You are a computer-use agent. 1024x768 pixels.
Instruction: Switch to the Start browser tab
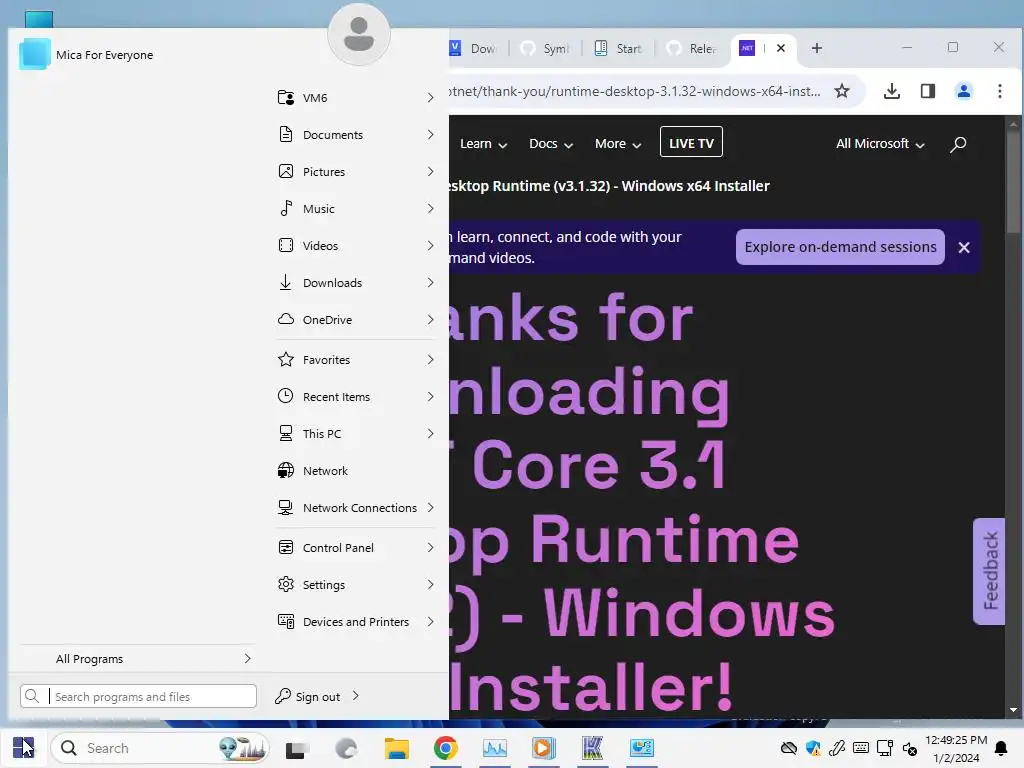point(618,48)
